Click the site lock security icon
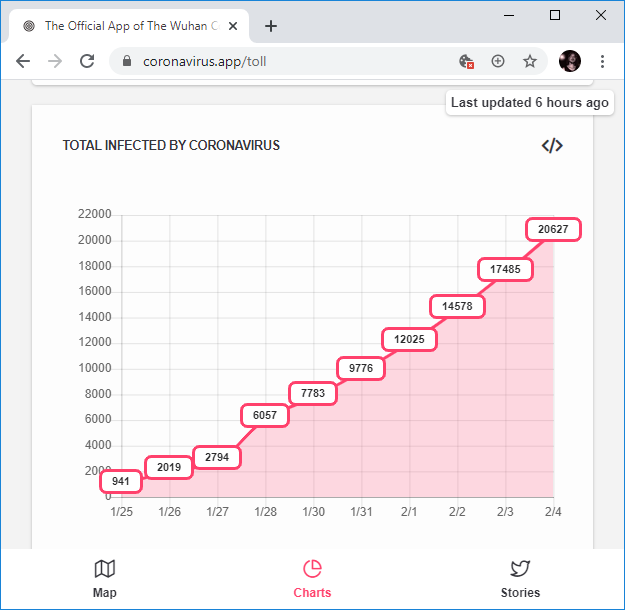625x610 pixels. click(127, 61)
